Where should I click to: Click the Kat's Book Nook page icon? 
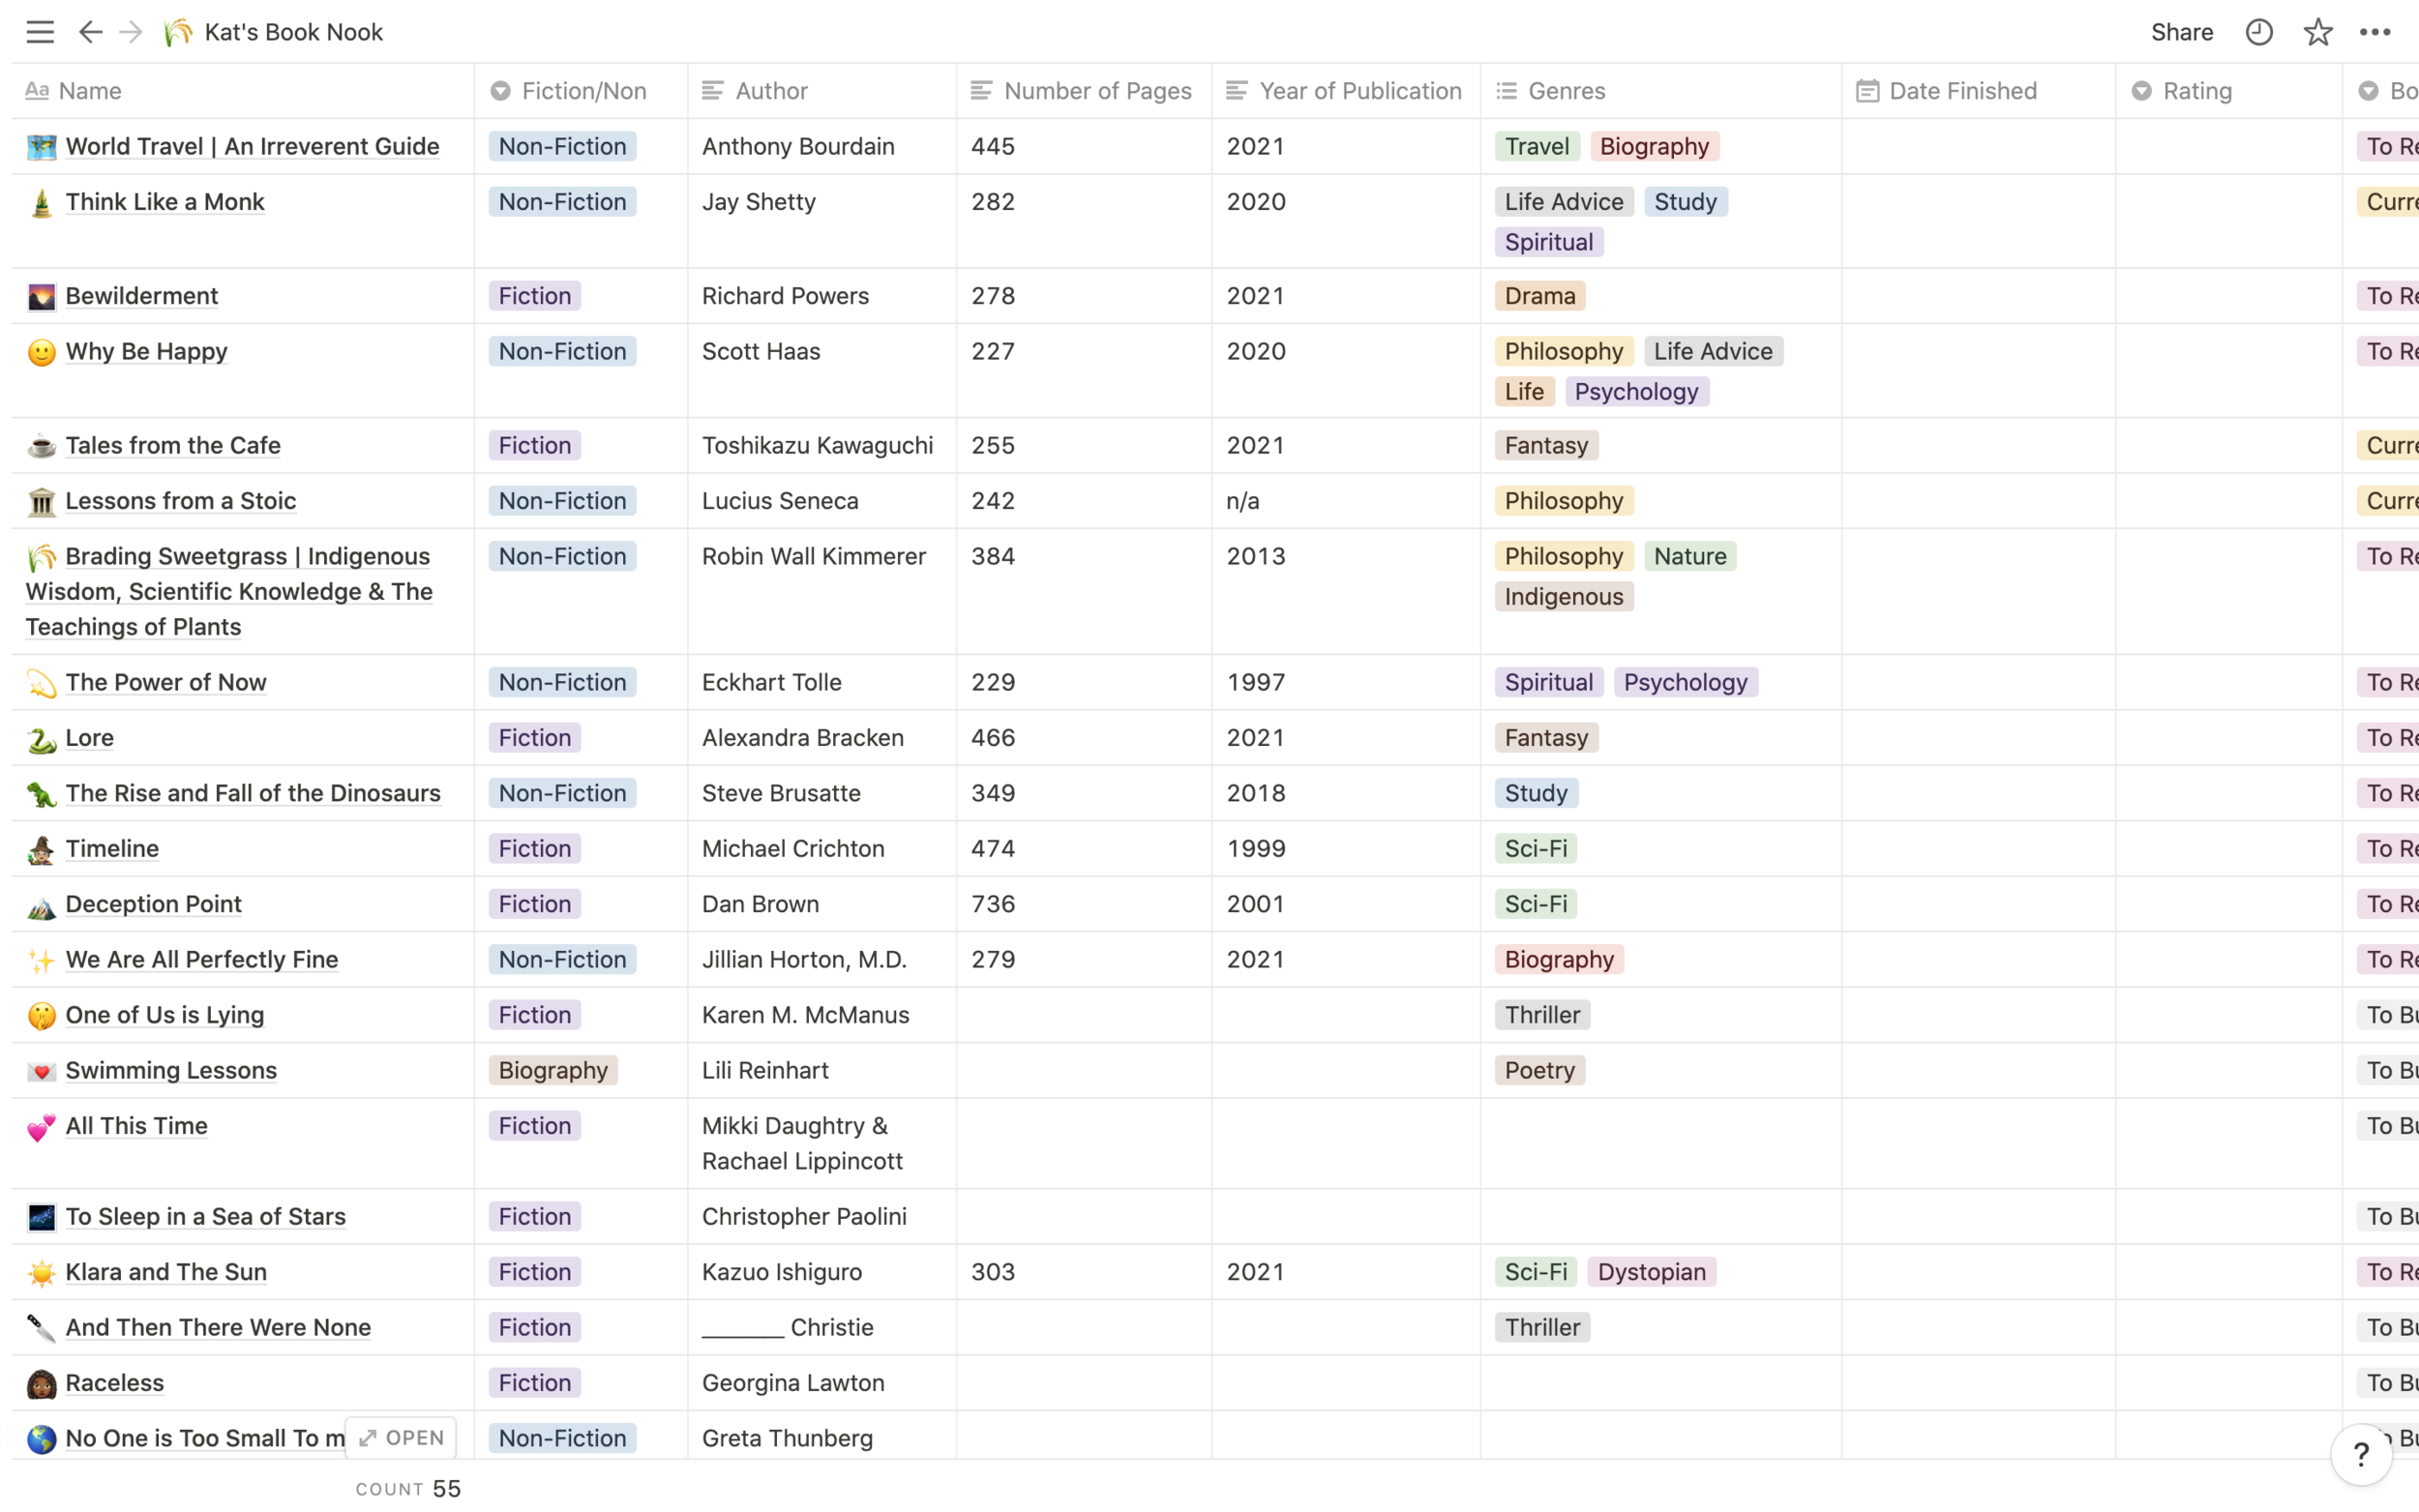point(178,32)
